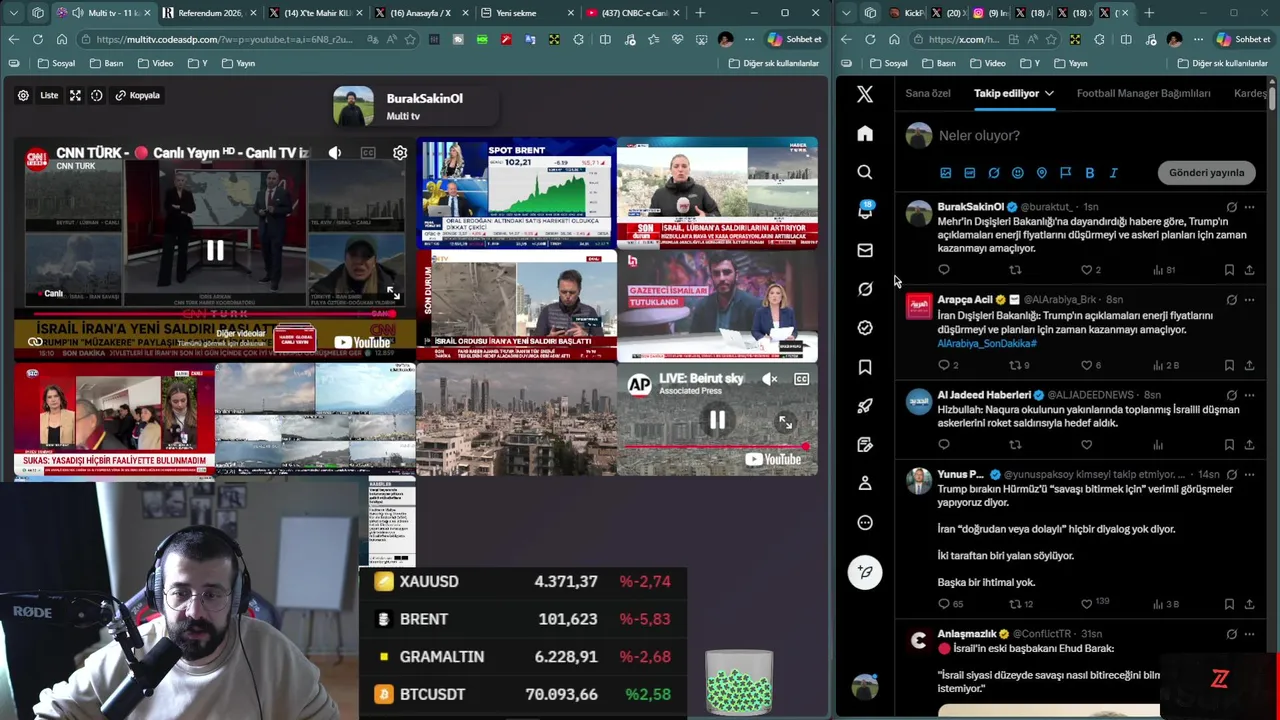Open 'Football Manager Bağımlıları' list tab

1143,93
